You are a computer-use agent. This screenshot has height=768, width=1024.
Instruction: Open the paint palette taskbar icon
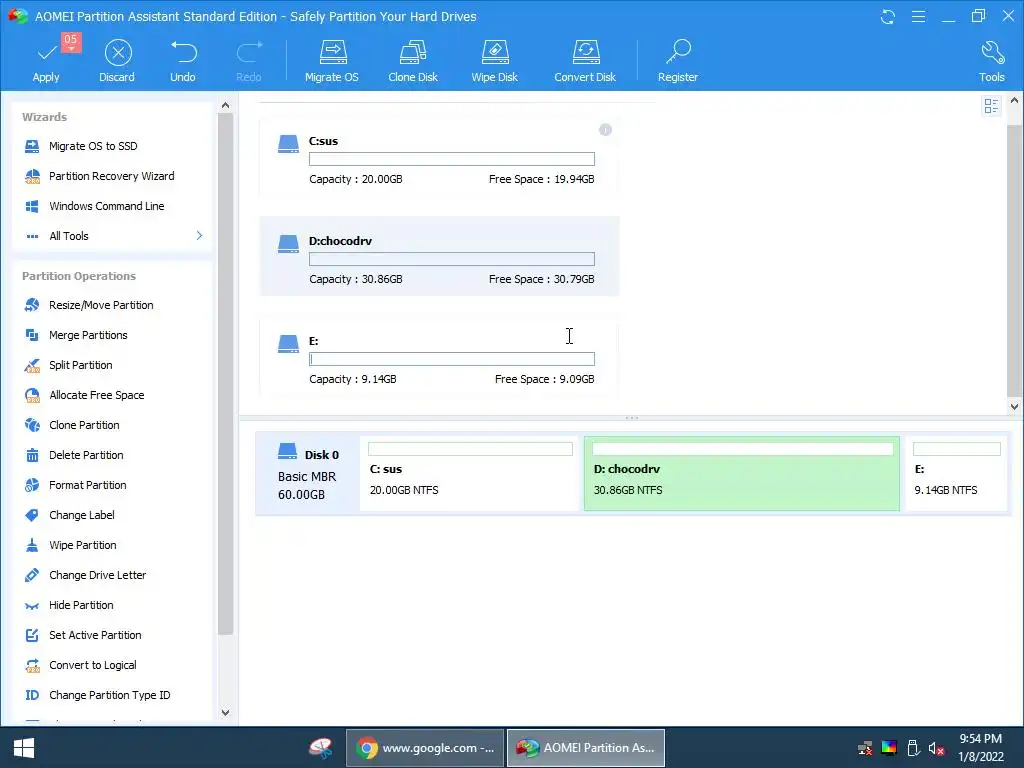click(321, 748)
